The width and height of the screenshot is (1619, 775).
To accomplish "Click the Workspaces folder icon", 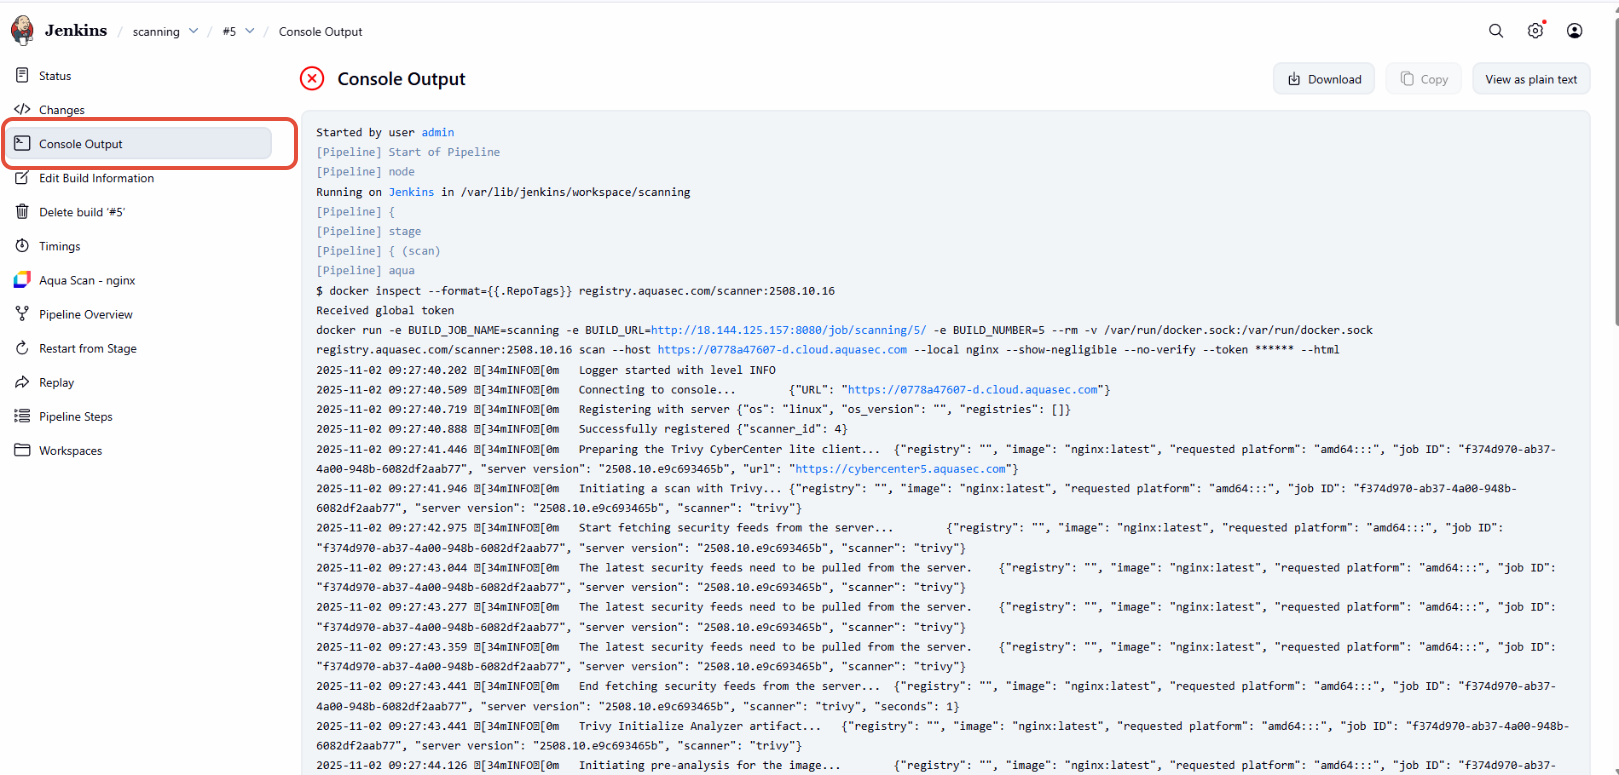I will click(x=22, y=450).
